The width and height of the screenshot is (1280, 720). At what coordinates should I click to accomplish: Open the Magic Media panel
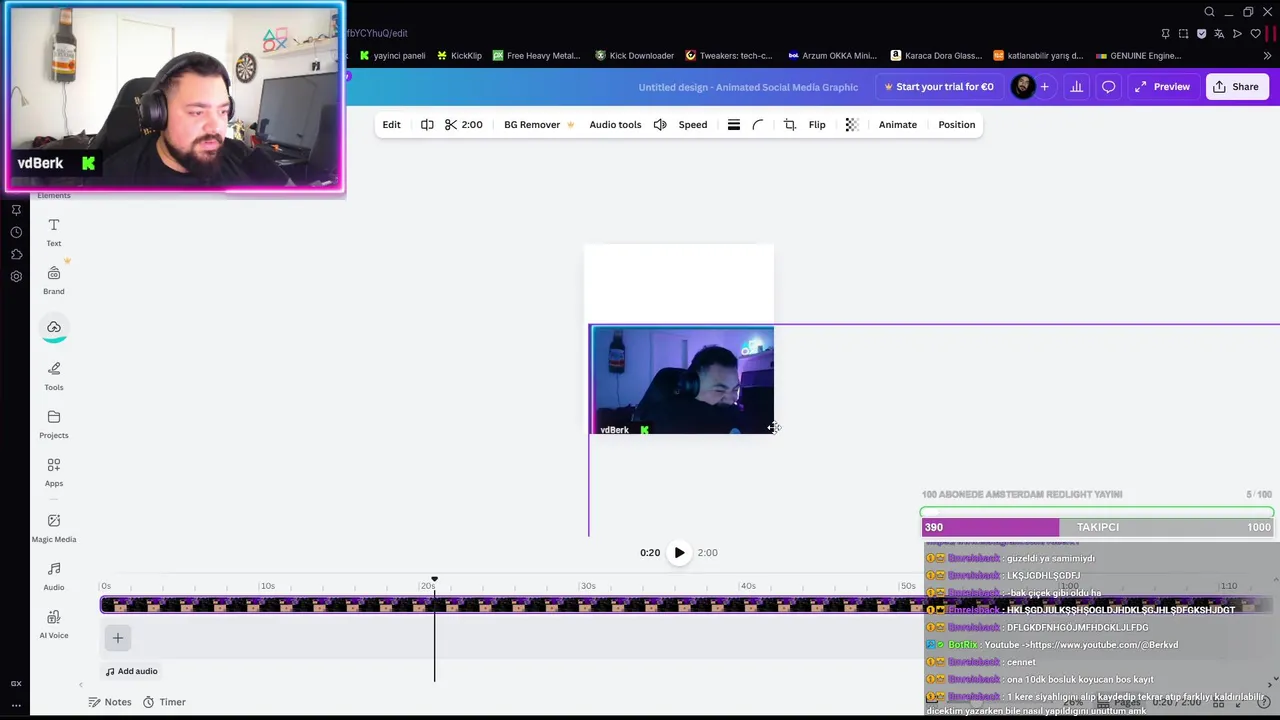(54, 528)
